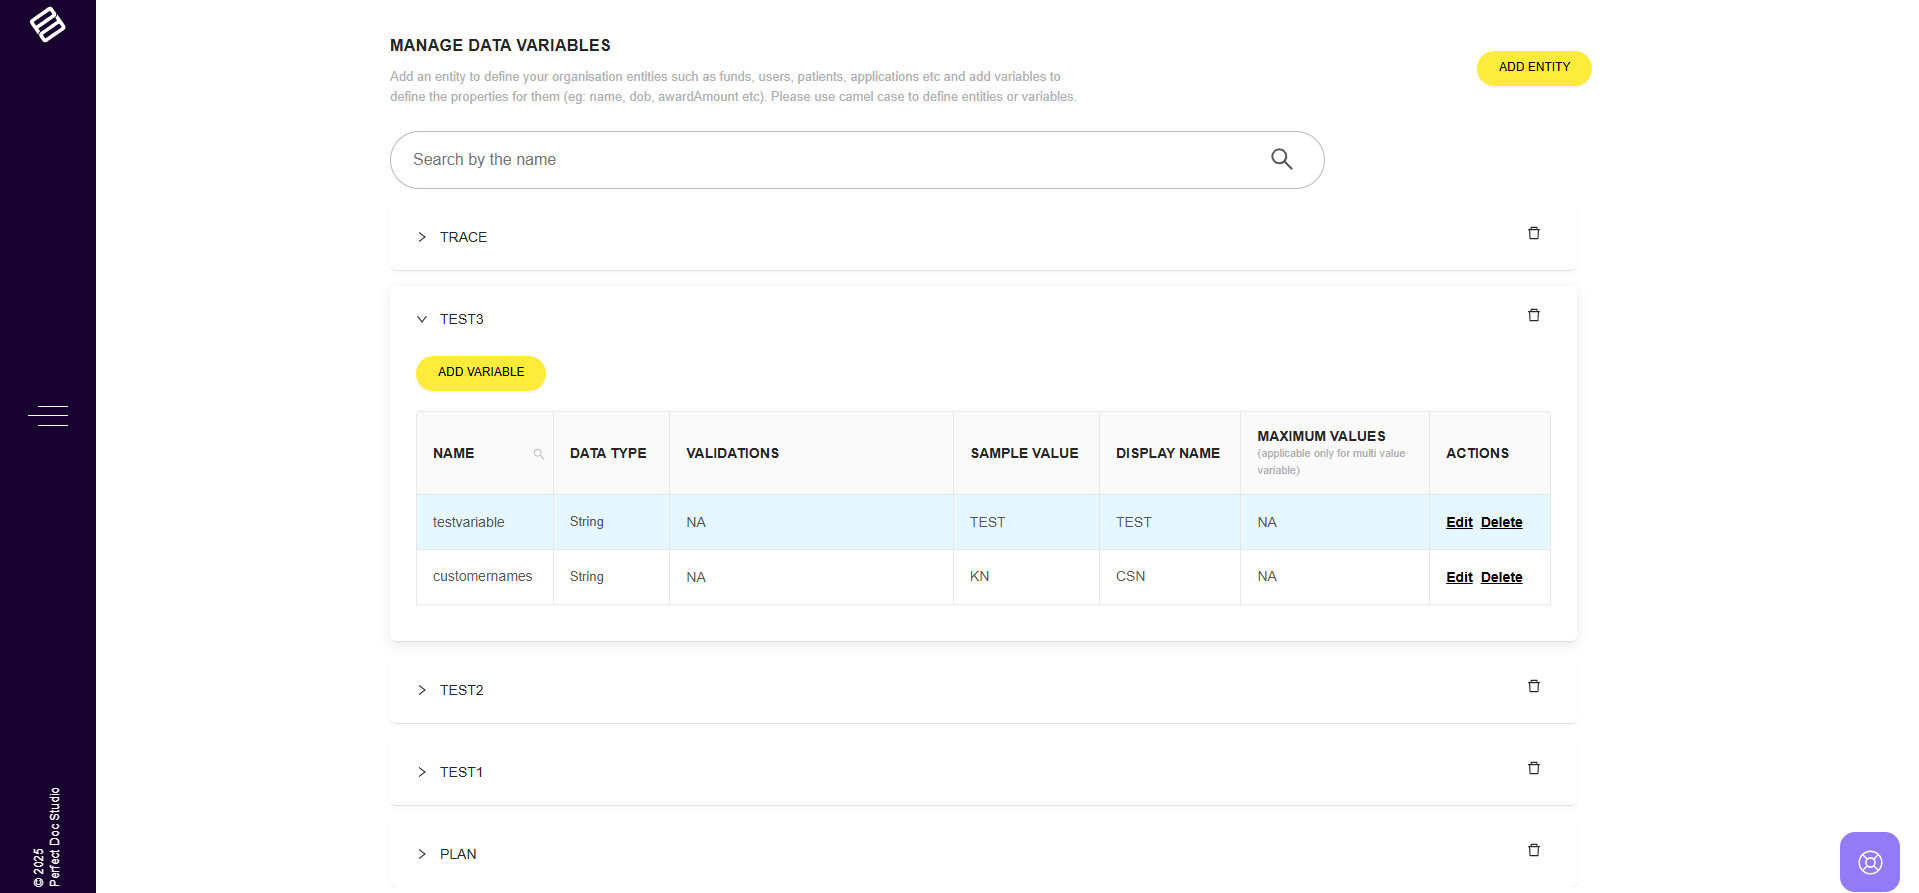Collapse the TEST3 entity section
The width and height of the screenshot is (1919, 893).
tap(422, 319)
